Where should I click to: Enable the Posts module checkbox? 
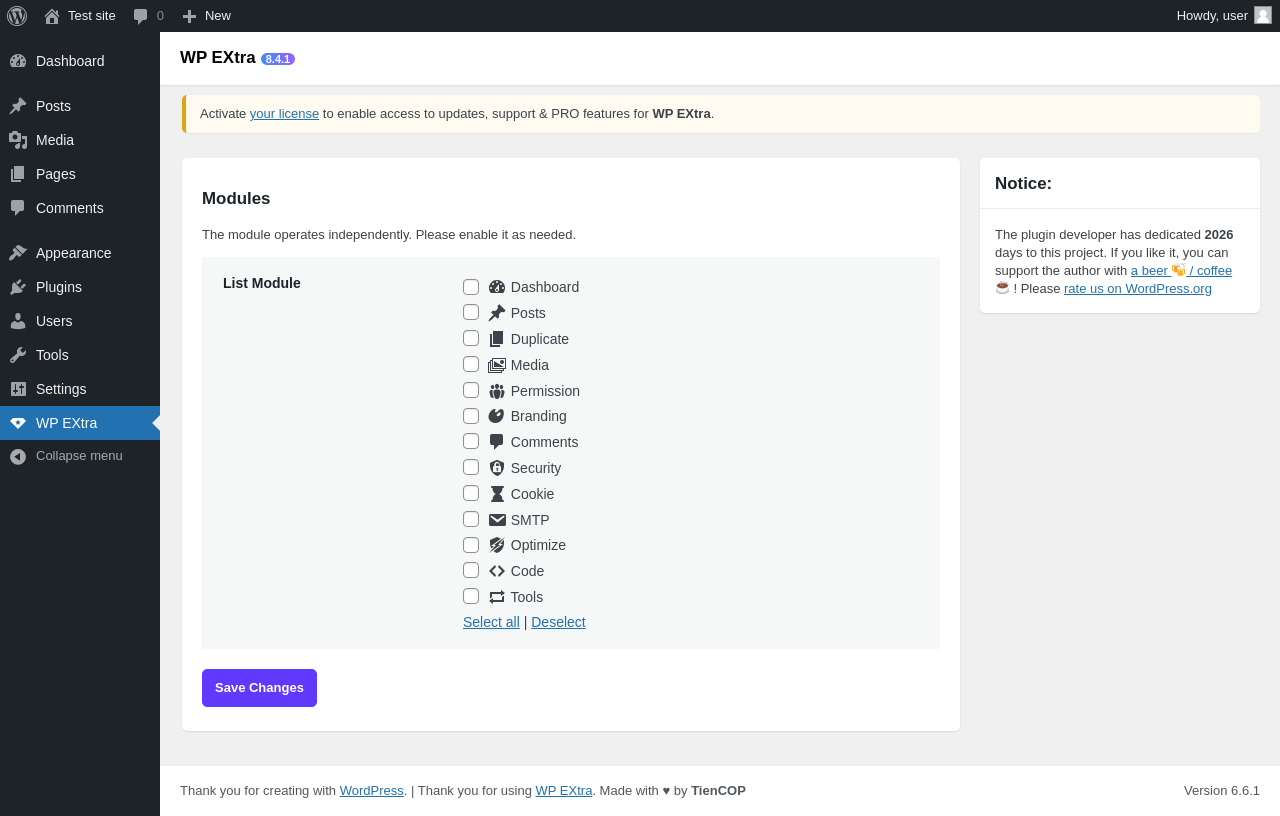tap(471, 312)
